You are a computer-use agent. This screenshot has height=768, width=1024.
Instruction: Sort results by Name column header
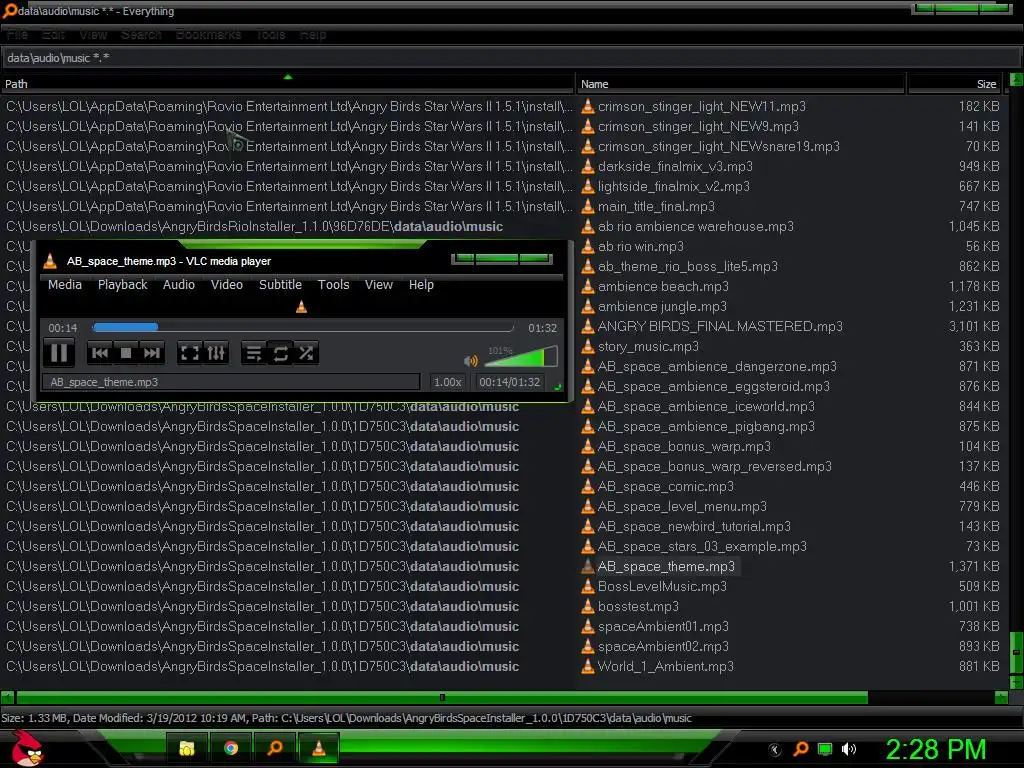741,84
